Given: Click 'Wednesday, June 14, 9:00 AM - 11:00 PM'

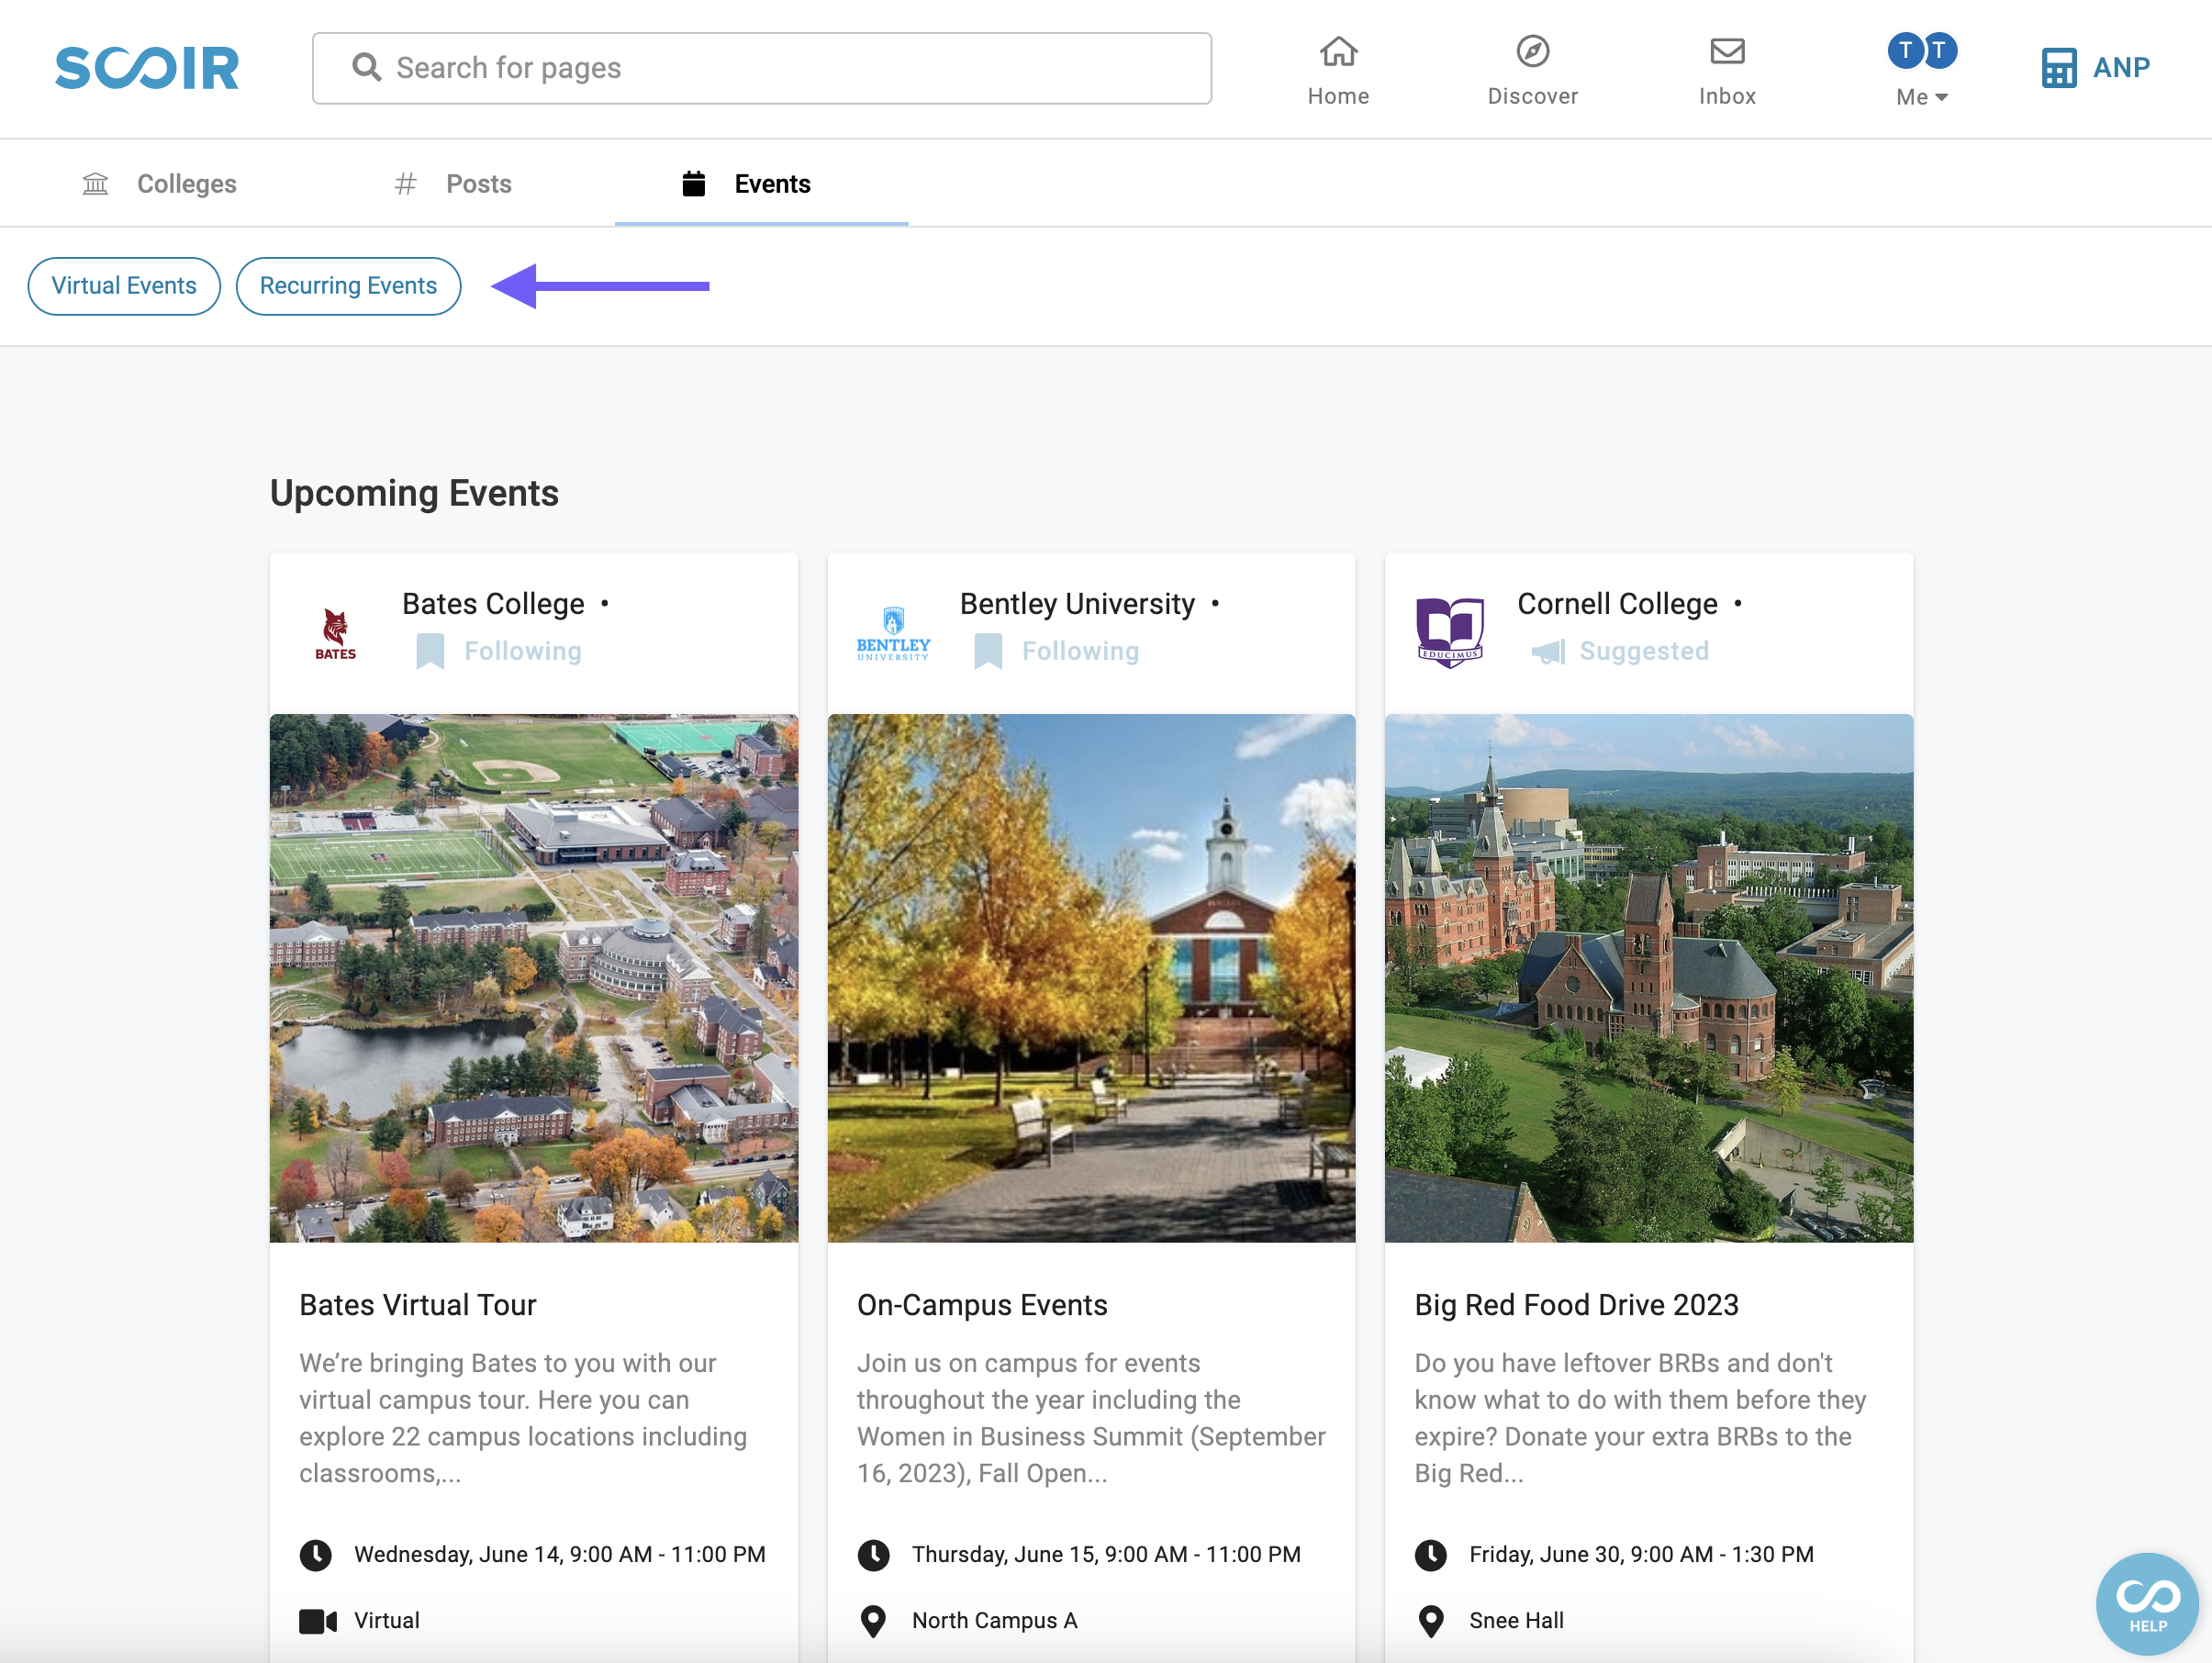Looking at the screenshot, I should (x=560, y=1554).
